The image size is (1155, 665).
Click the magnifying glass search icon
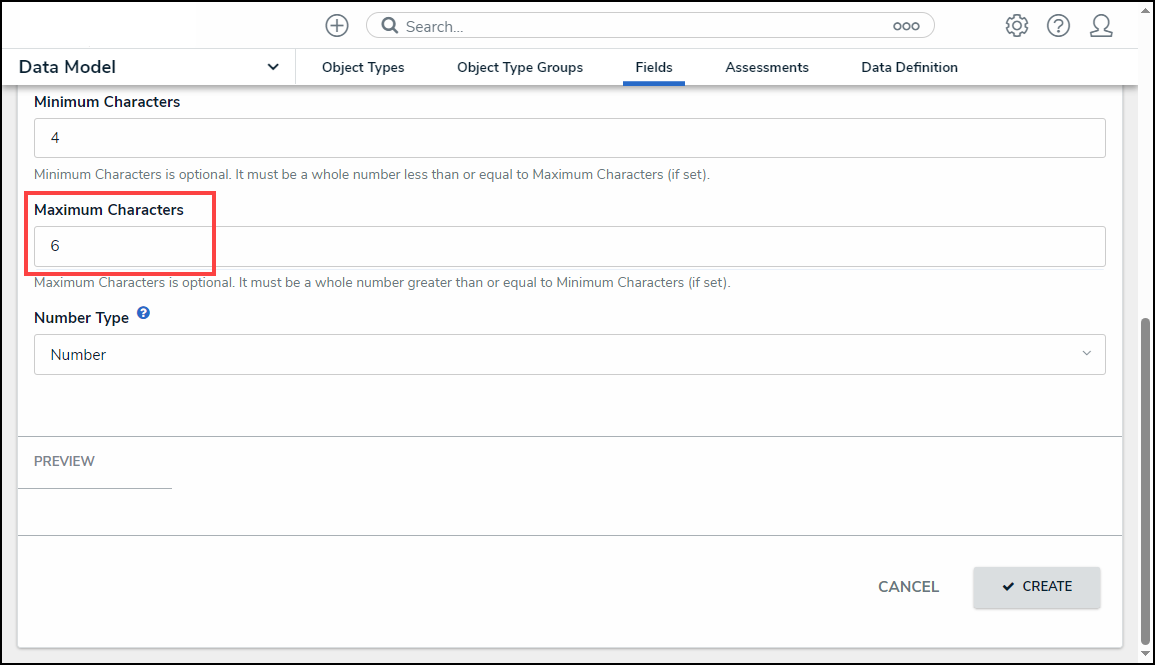click(389, 26)
